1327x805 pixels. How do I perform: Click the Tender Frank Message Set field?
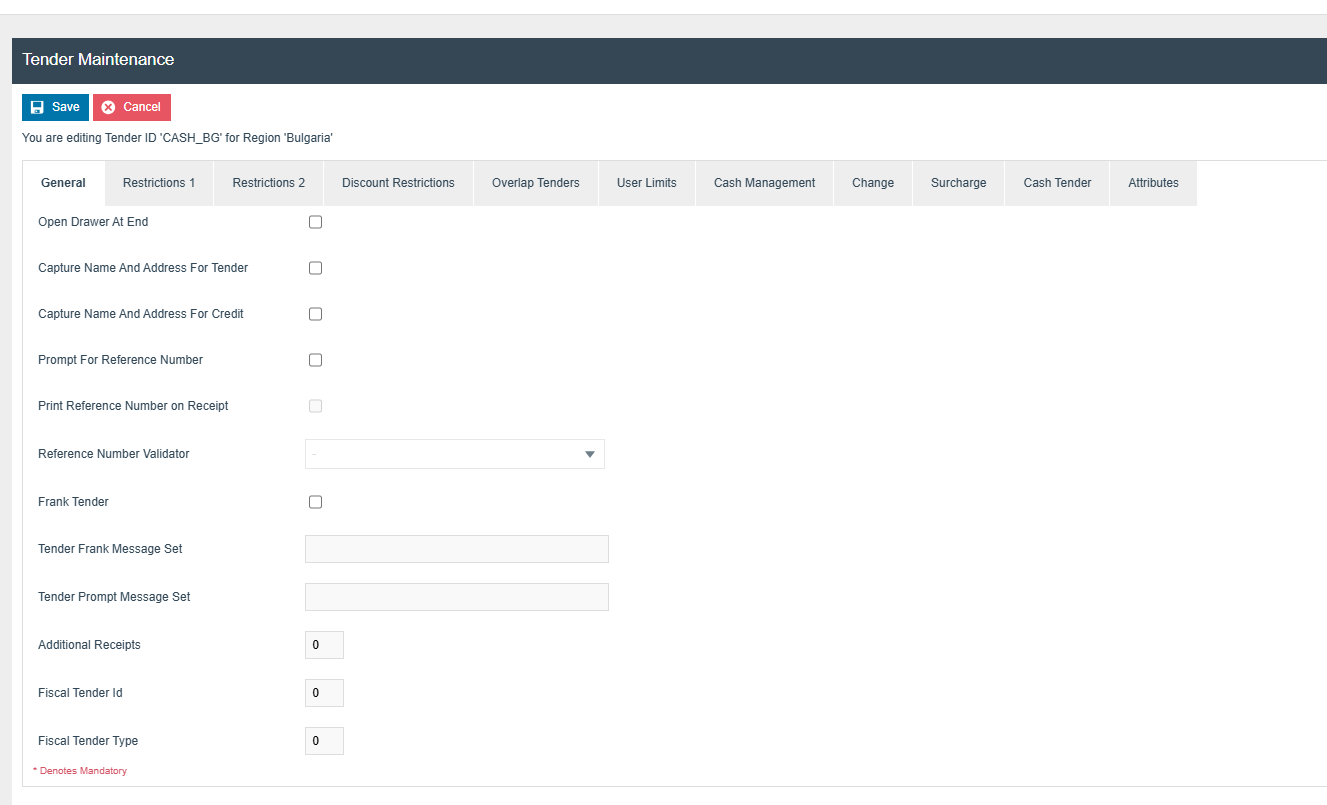click(456, 549)
